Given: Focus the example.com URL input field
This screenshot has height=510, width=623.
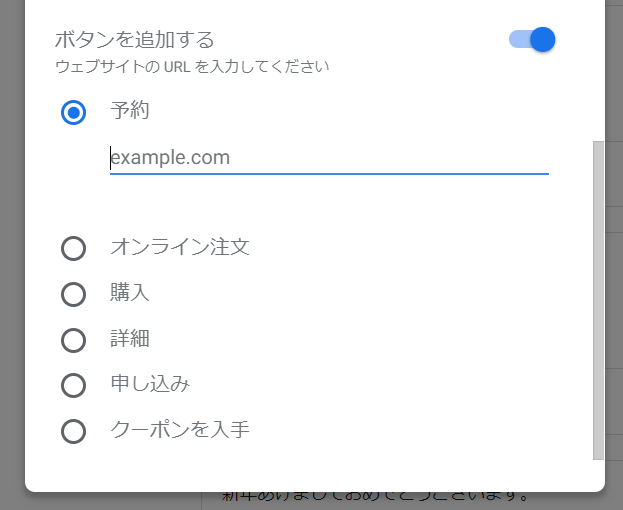Looking at the screenshot, I should pos(329,158).
